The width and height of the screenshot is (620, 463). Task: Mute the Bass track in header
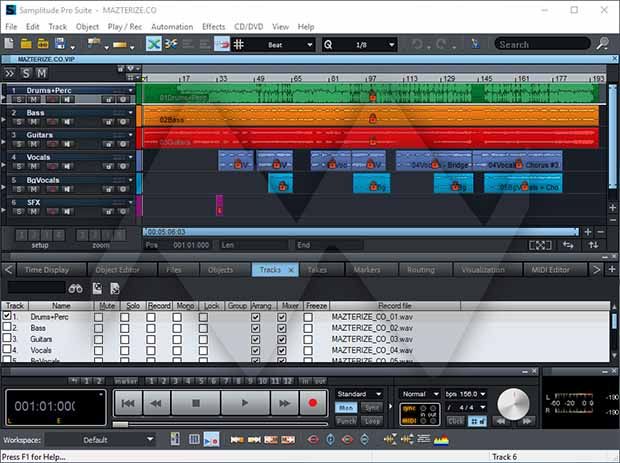(x=34, y=122)
